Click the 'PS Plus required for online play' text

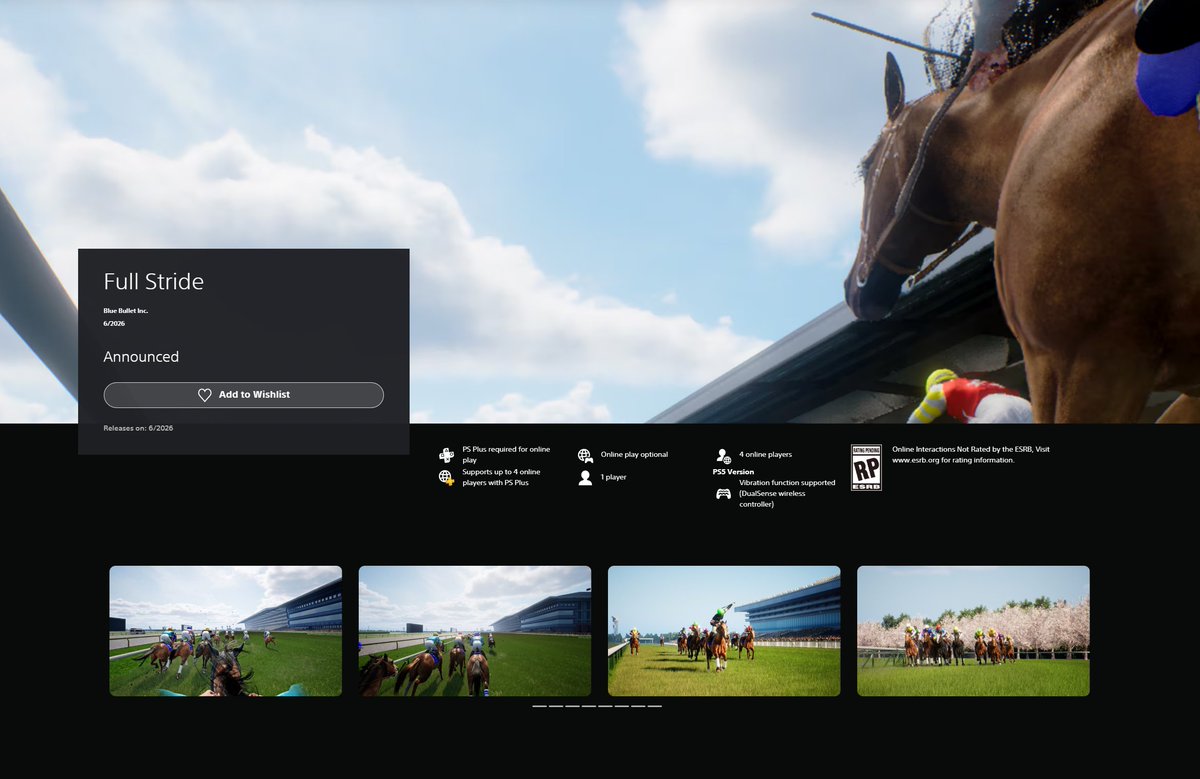[506, 455]
